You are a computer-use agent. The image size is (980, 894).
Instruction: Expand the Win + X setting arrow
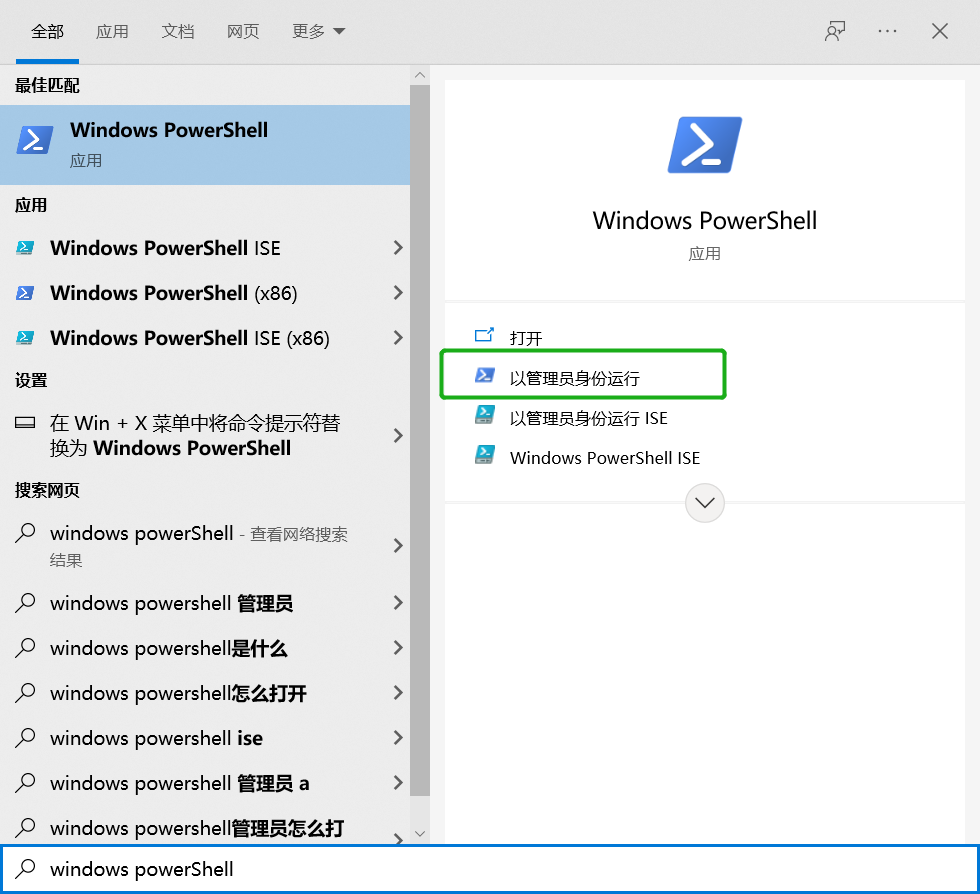(x=398, y=435)
